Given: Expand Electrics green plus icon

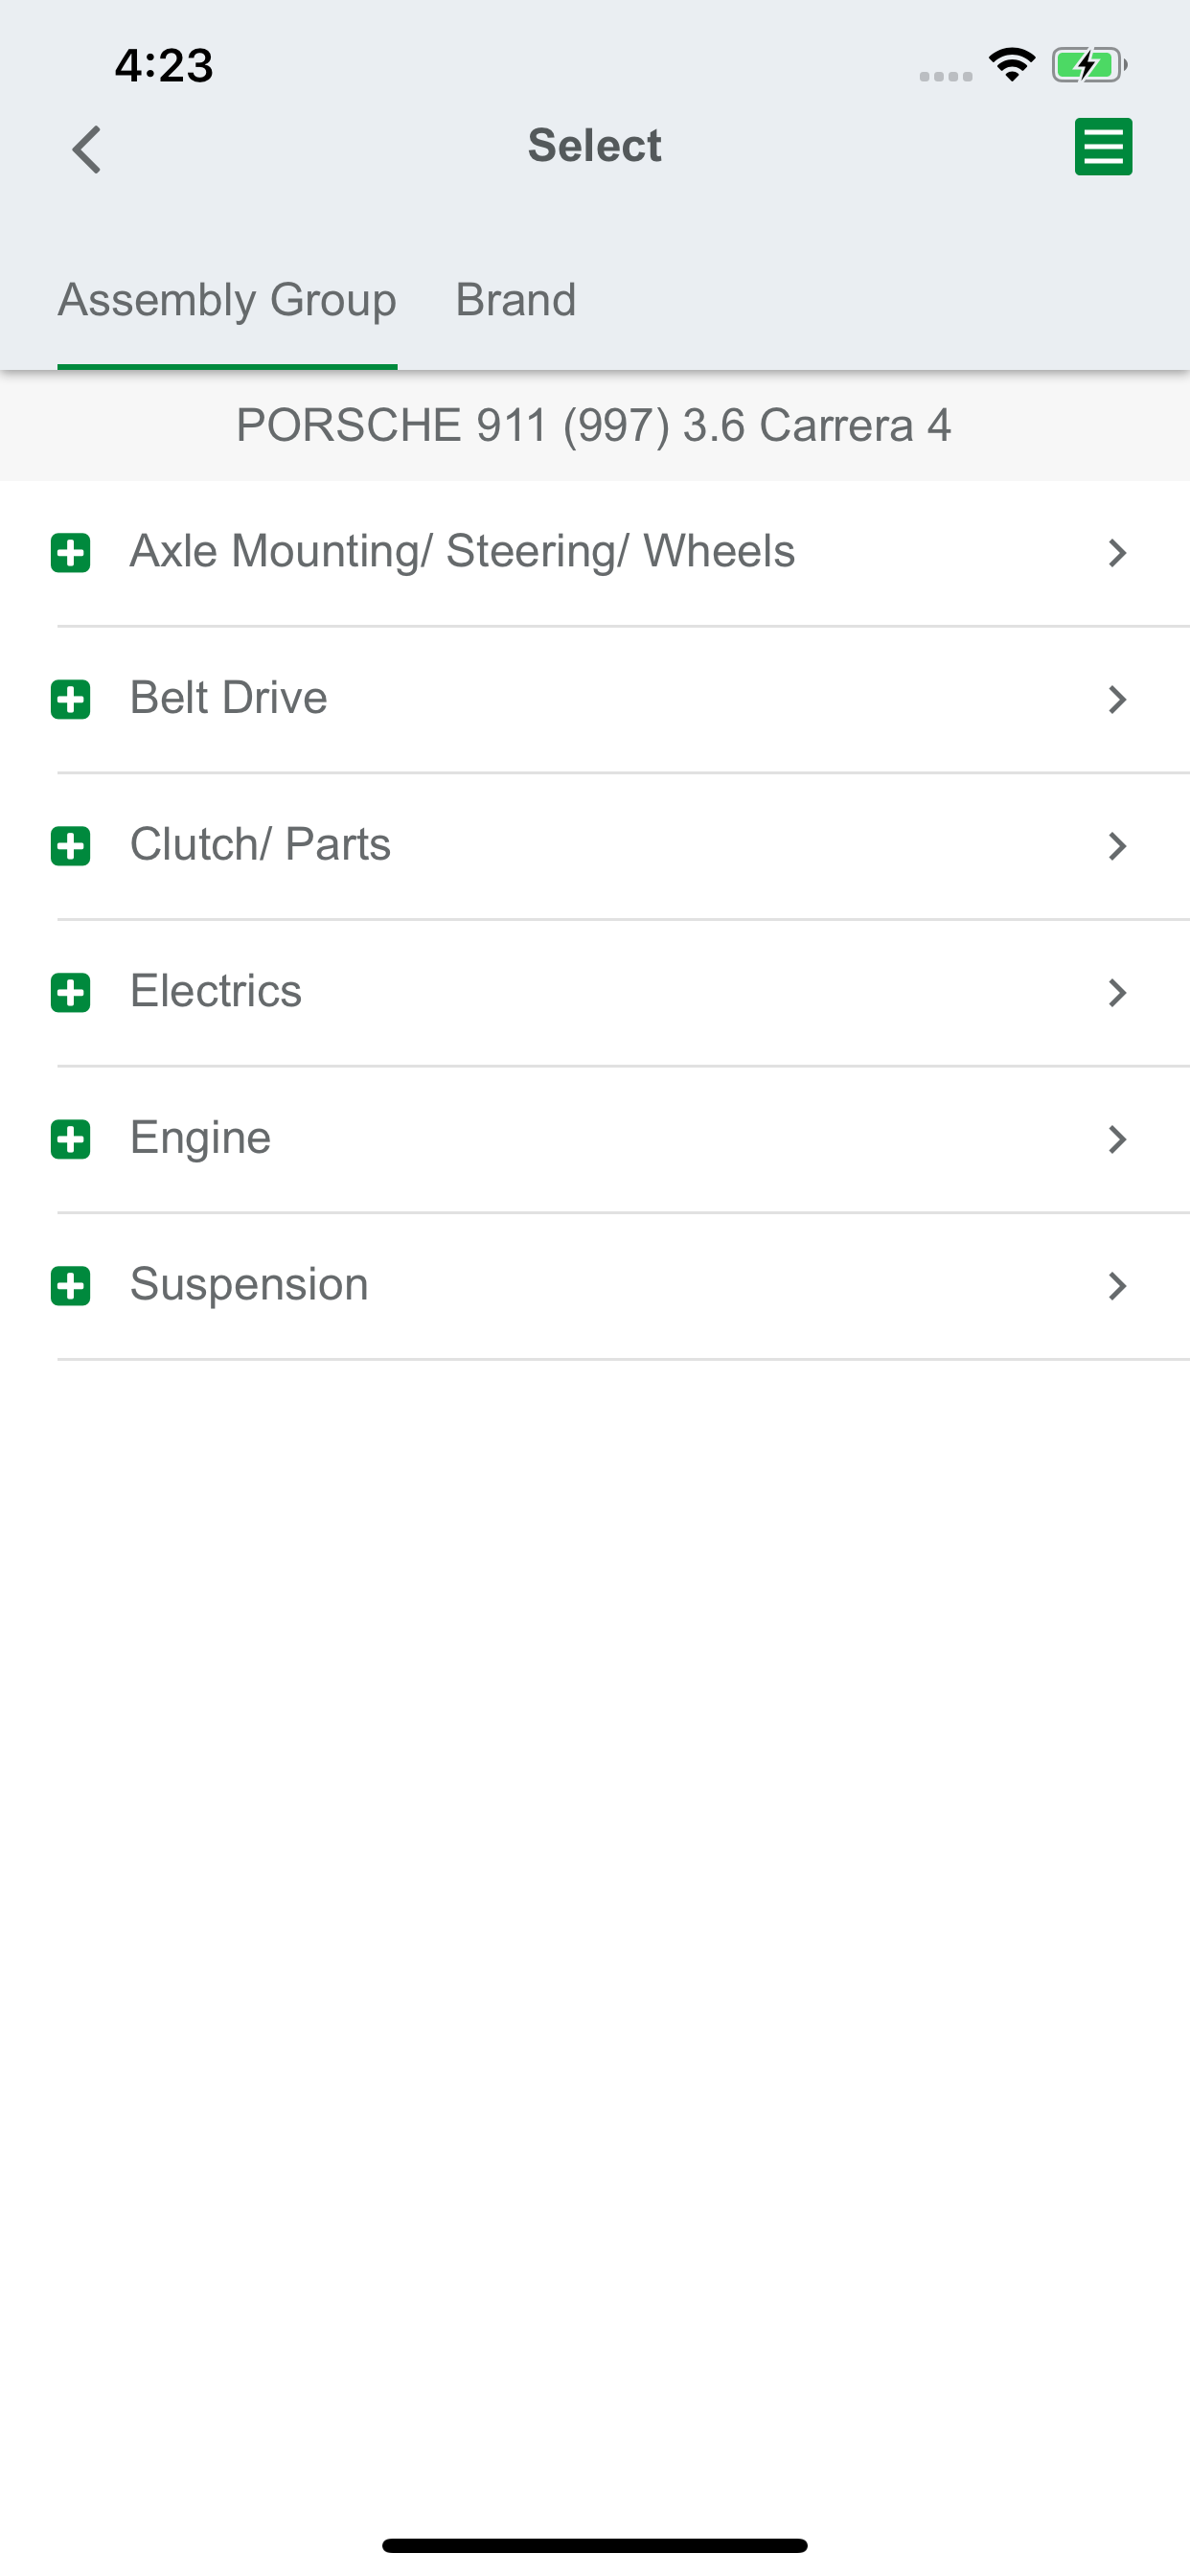Looking at the screenshot, I should pyautogui.click(x=70, y=992).
